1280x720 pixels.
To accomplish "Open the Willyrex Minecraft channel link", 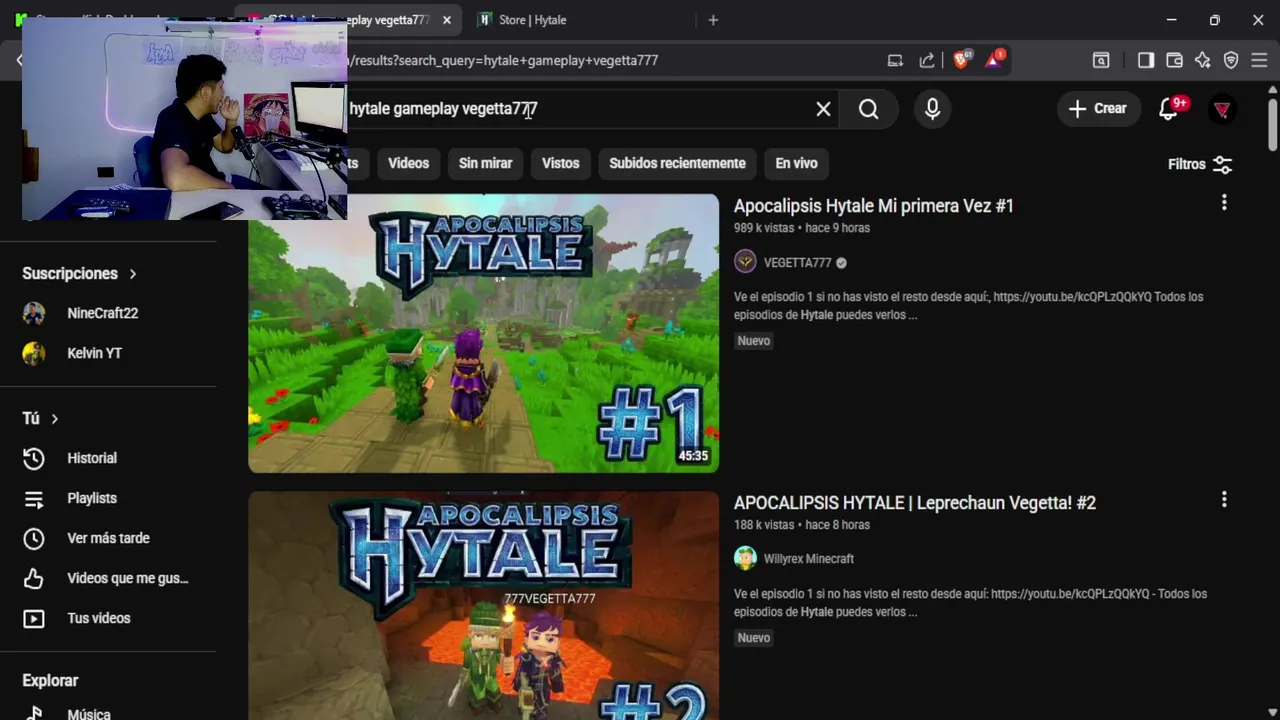I will tap(808, 559).
